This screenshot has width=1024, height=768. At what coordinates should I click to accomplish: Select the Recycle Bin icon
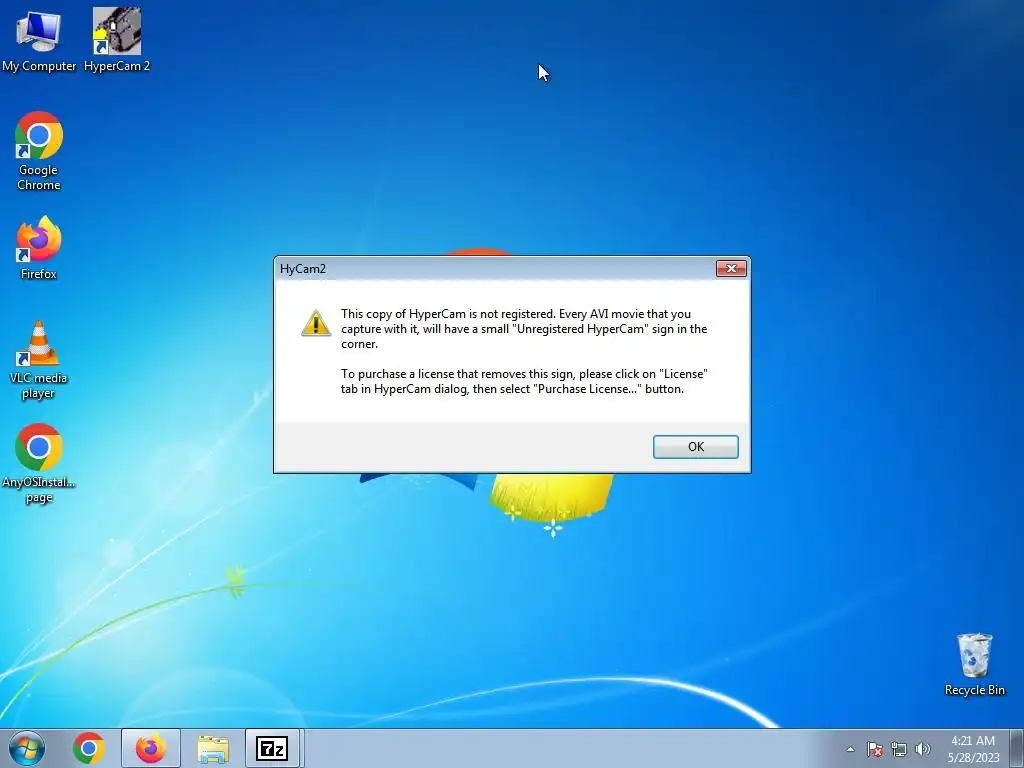point(974,664)
